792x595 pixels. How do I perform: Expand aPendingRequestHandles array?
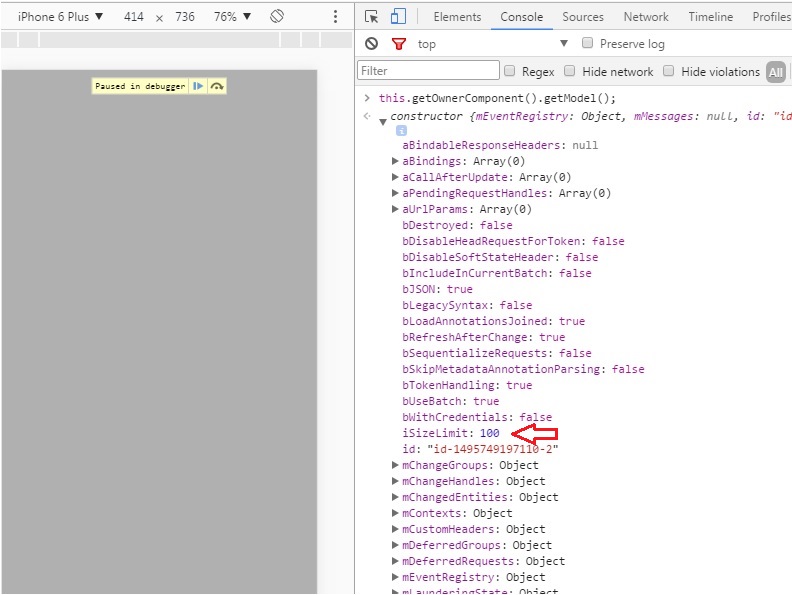395,193
